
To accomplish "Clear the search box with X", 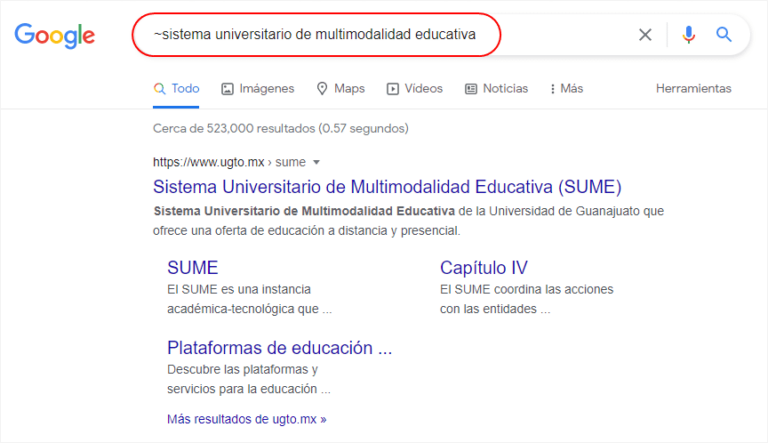I will click(645, 35).
